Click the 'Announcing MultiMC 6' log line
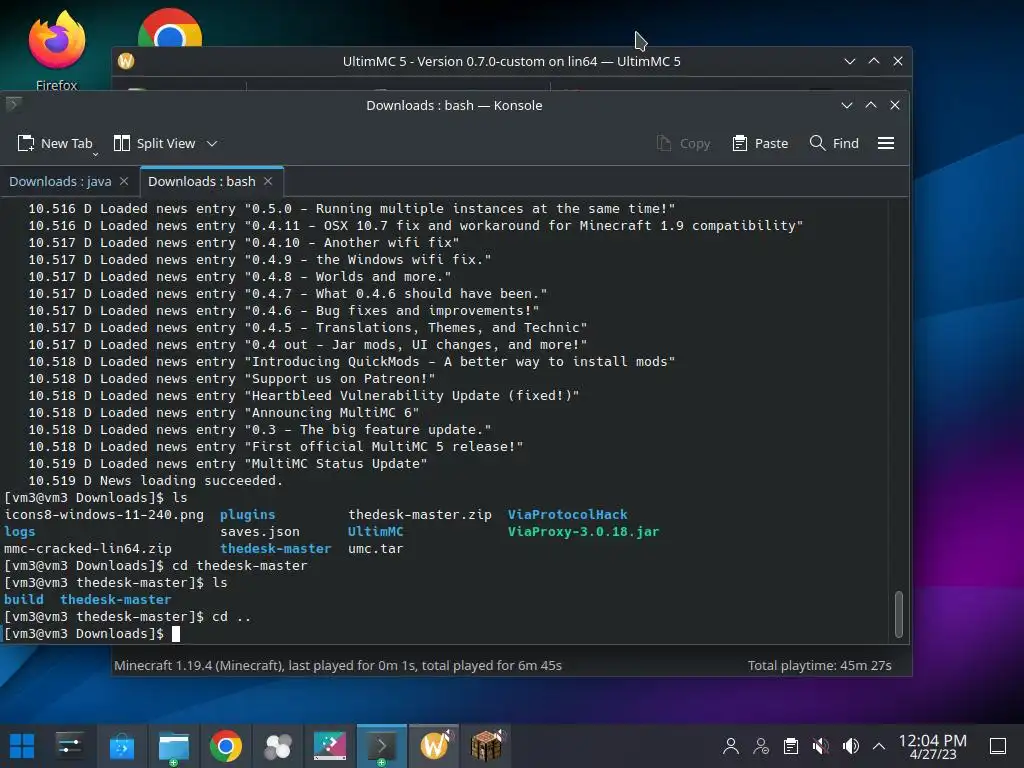 point(223,413)
